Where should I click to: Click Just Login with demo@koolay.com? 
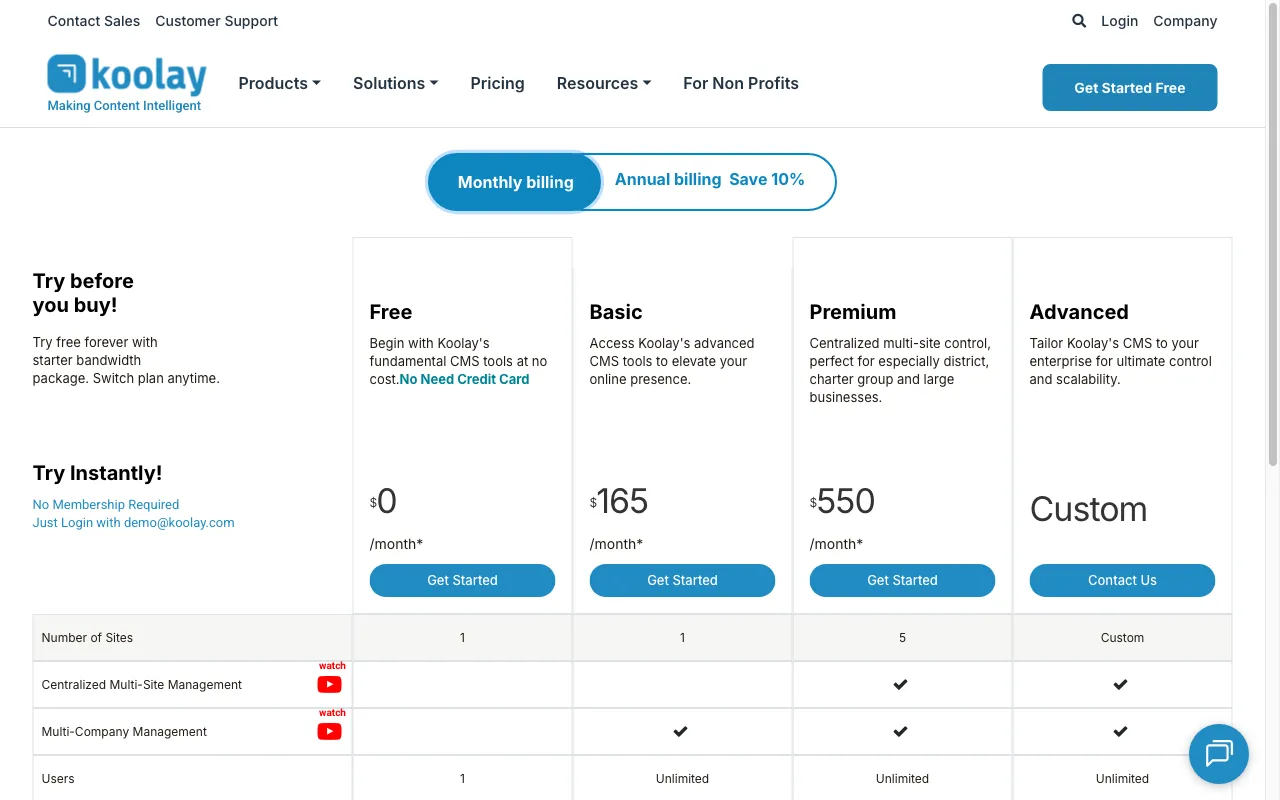pyautogui.click(x=133, y=523)
